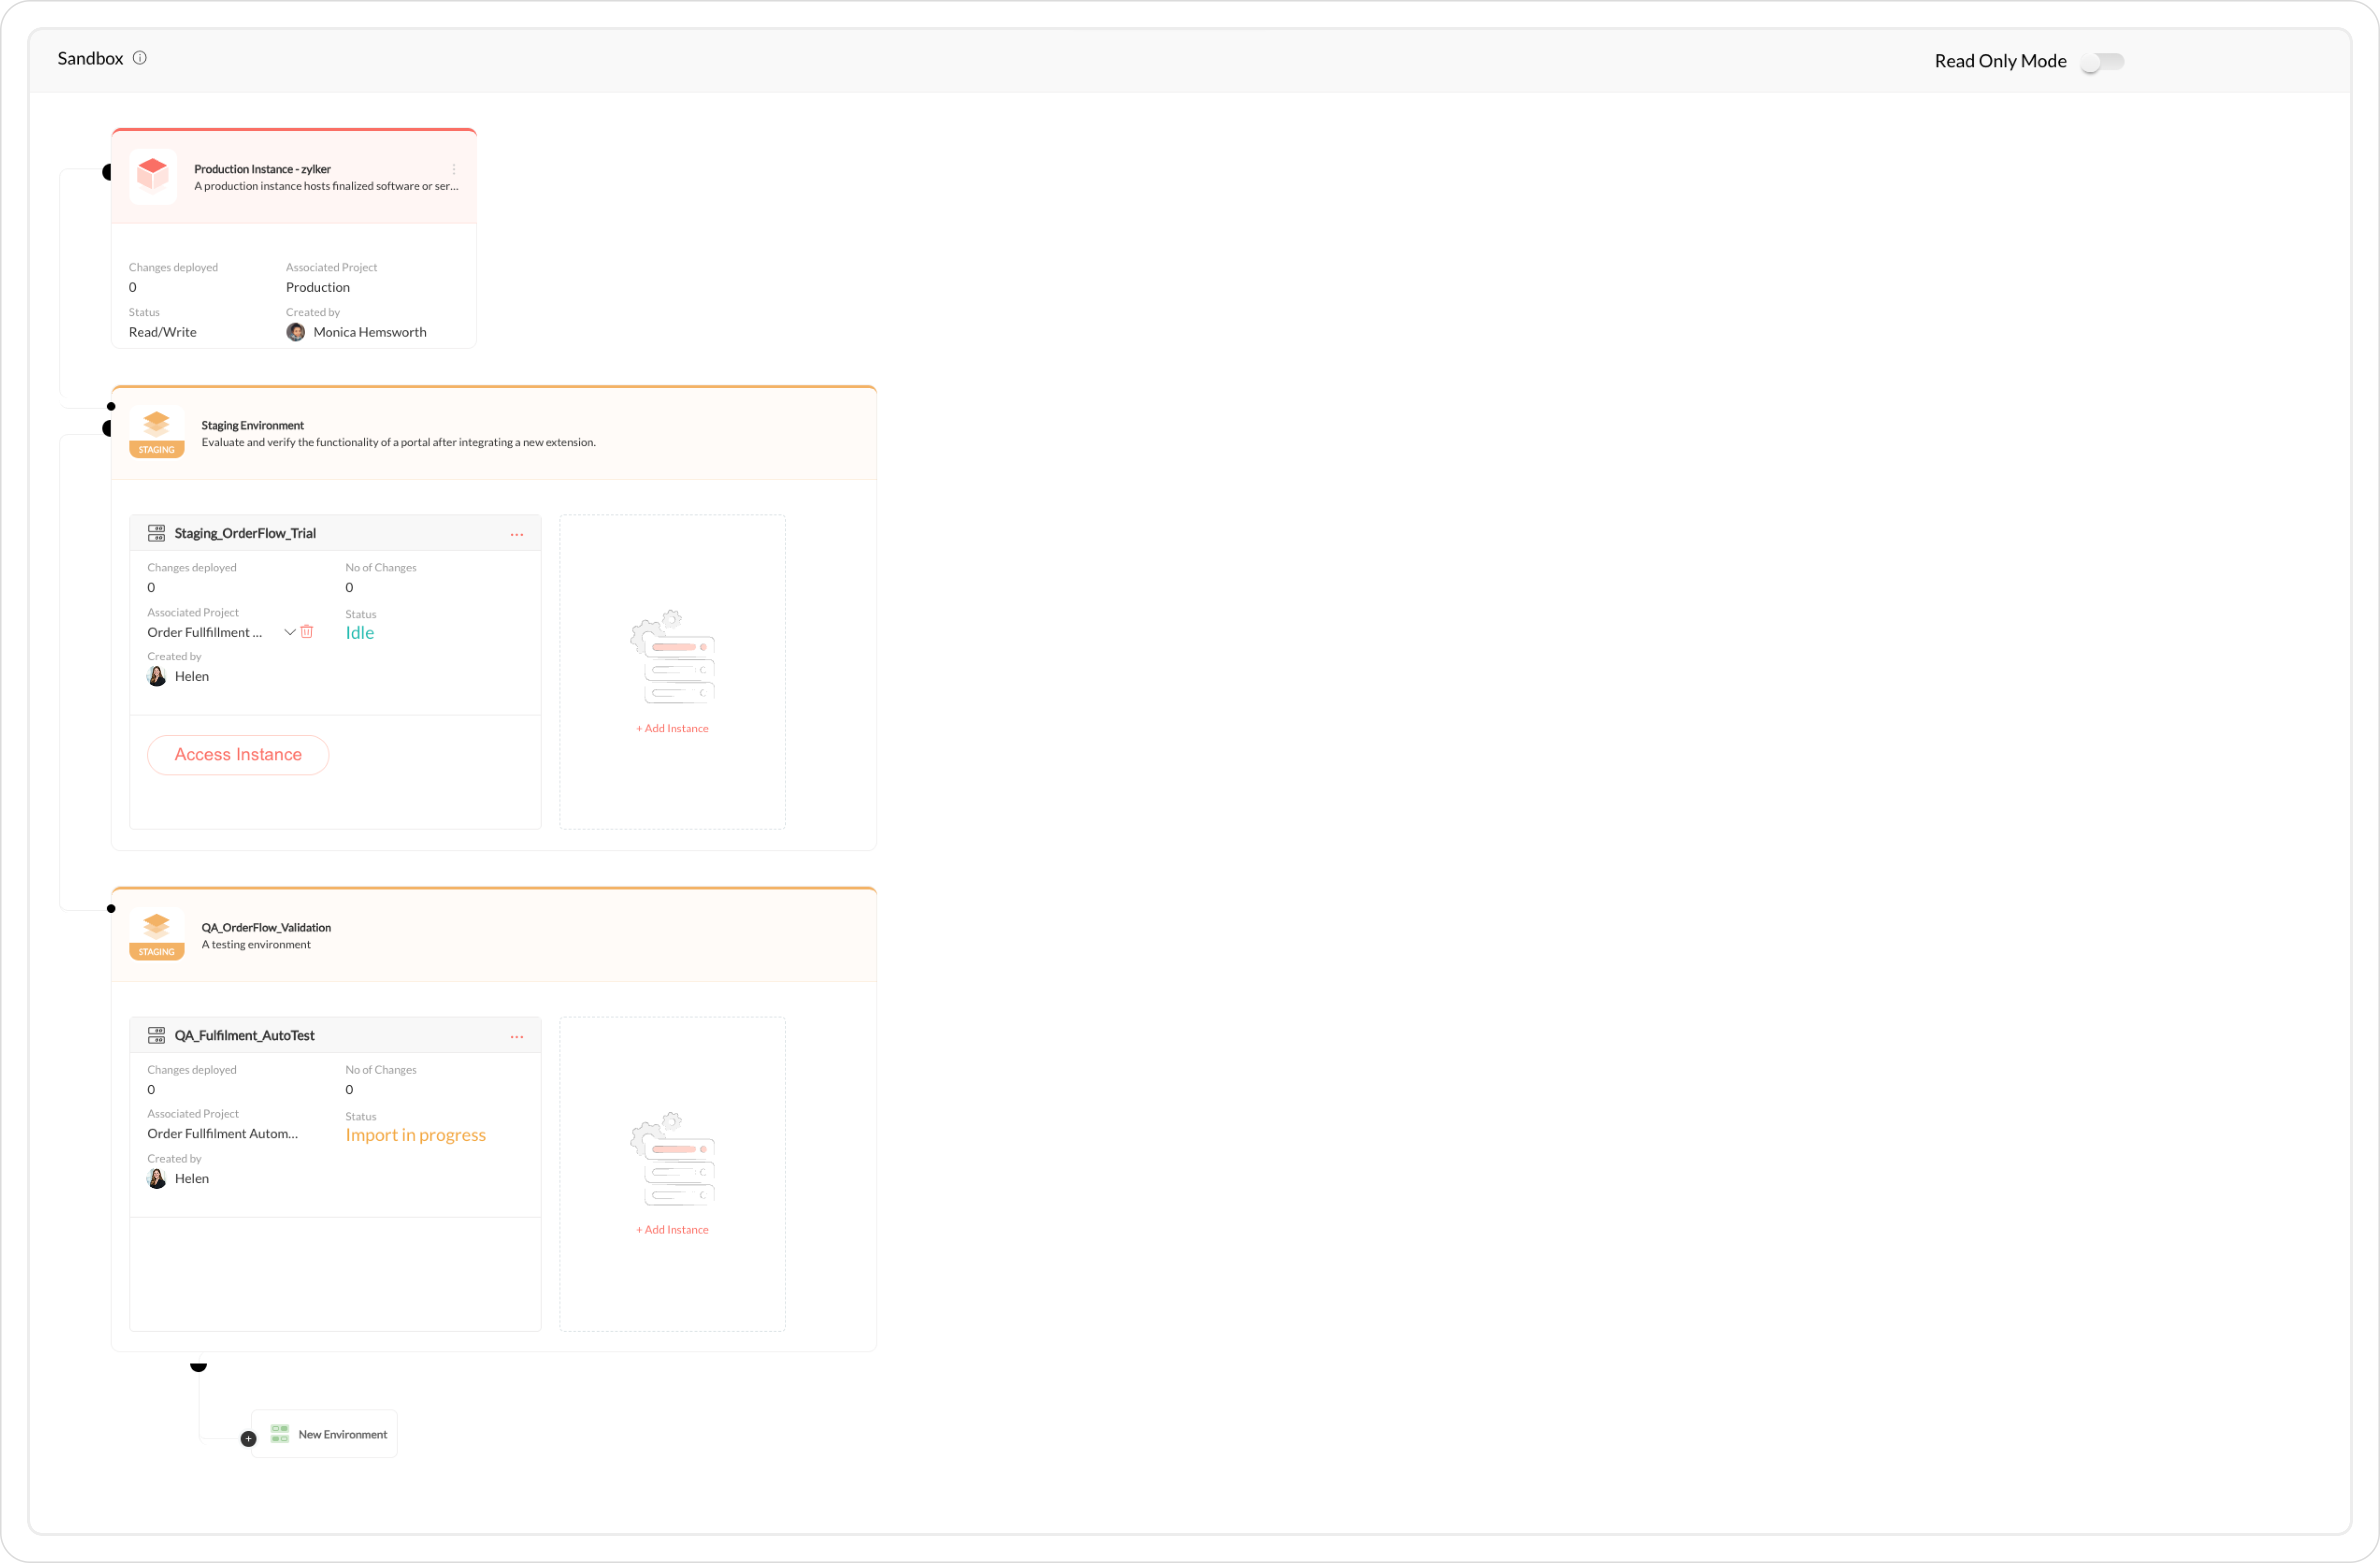
Task: Click Helen's avatar in Staging_OrderFlow_Trial card
Action: point(157,677)
